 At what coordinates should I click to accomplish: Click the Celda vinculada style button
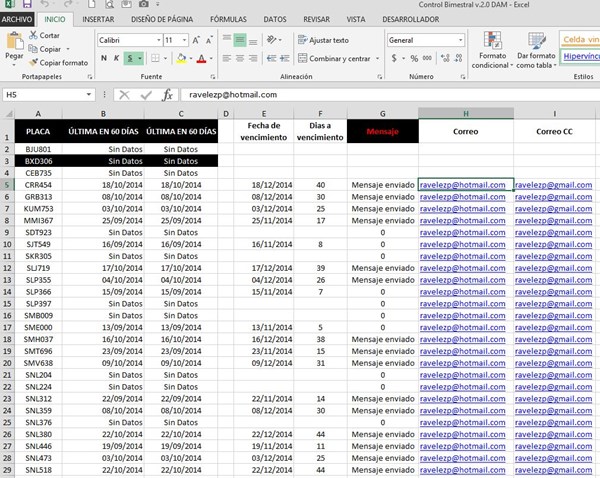(x=580, y=39)
